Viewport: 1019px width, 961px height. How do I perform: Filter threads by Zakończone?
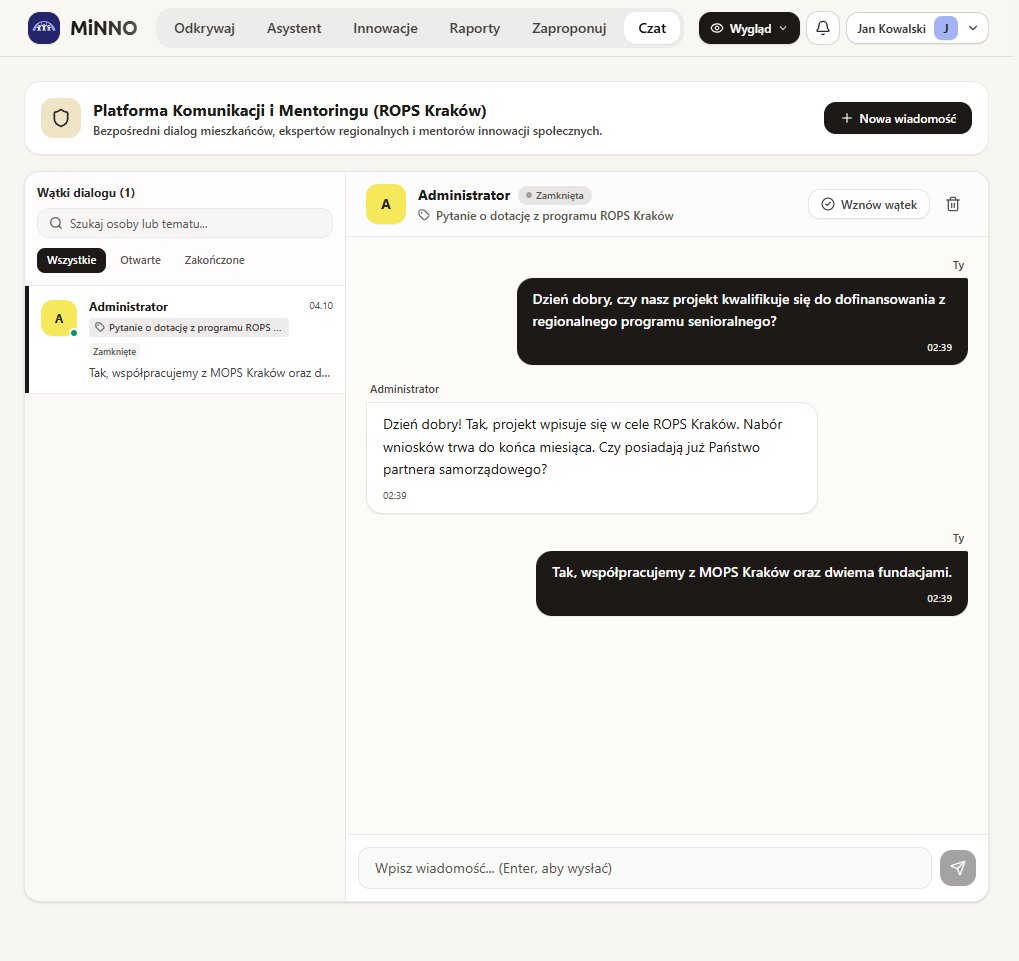click(214, 260)
